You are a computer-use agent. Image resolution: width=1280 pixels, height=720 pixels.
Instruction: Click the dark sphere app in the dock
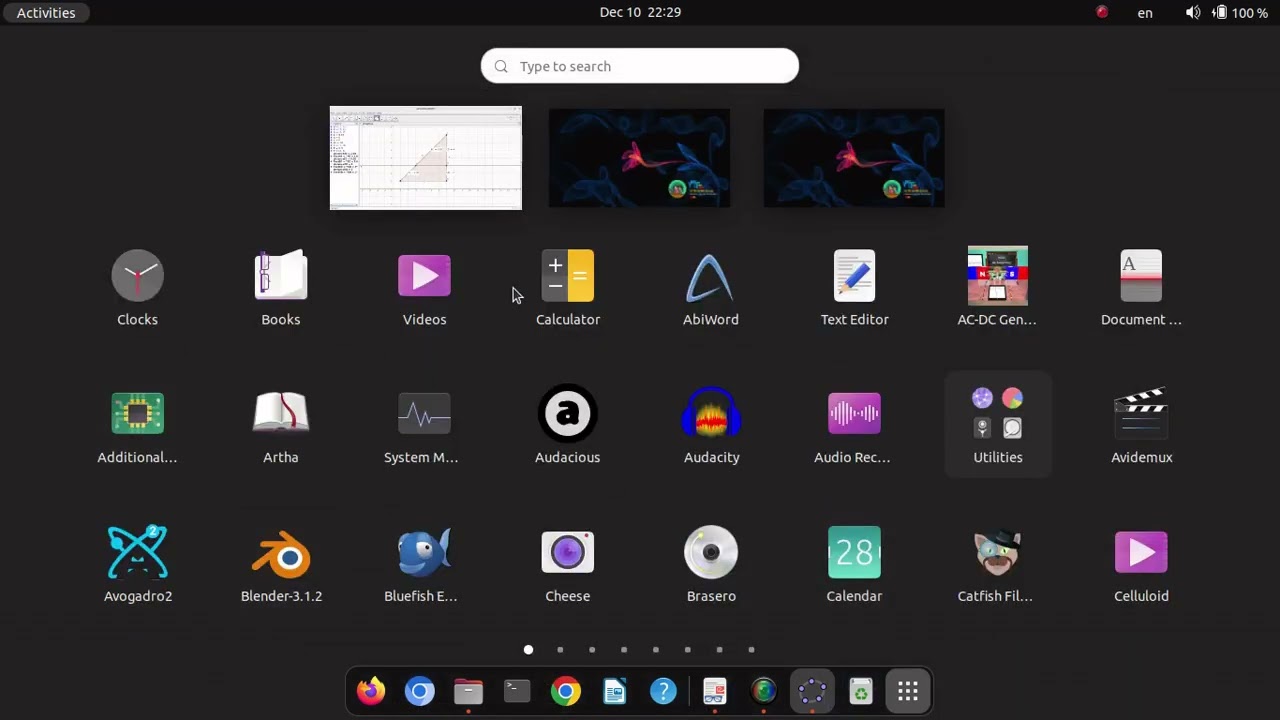(x=763, y=691)
